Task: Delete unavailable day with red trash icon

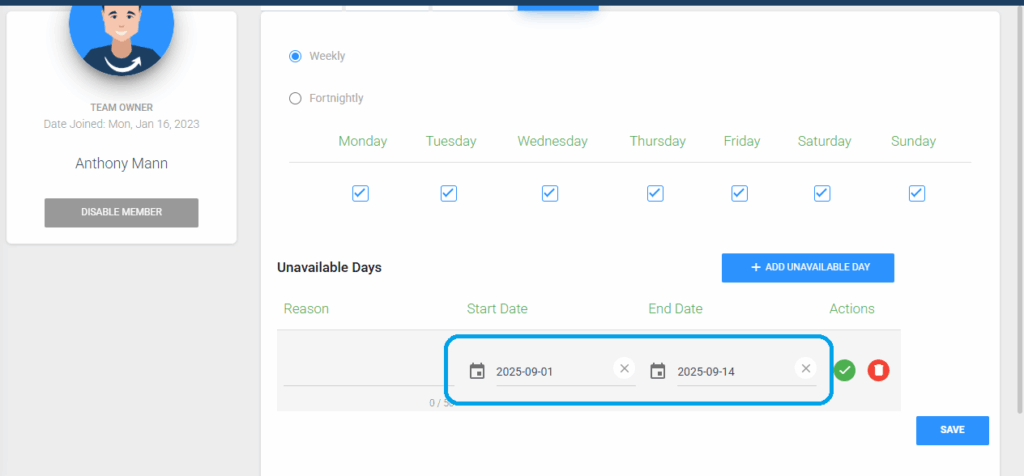Action: (x=877, y=370)
